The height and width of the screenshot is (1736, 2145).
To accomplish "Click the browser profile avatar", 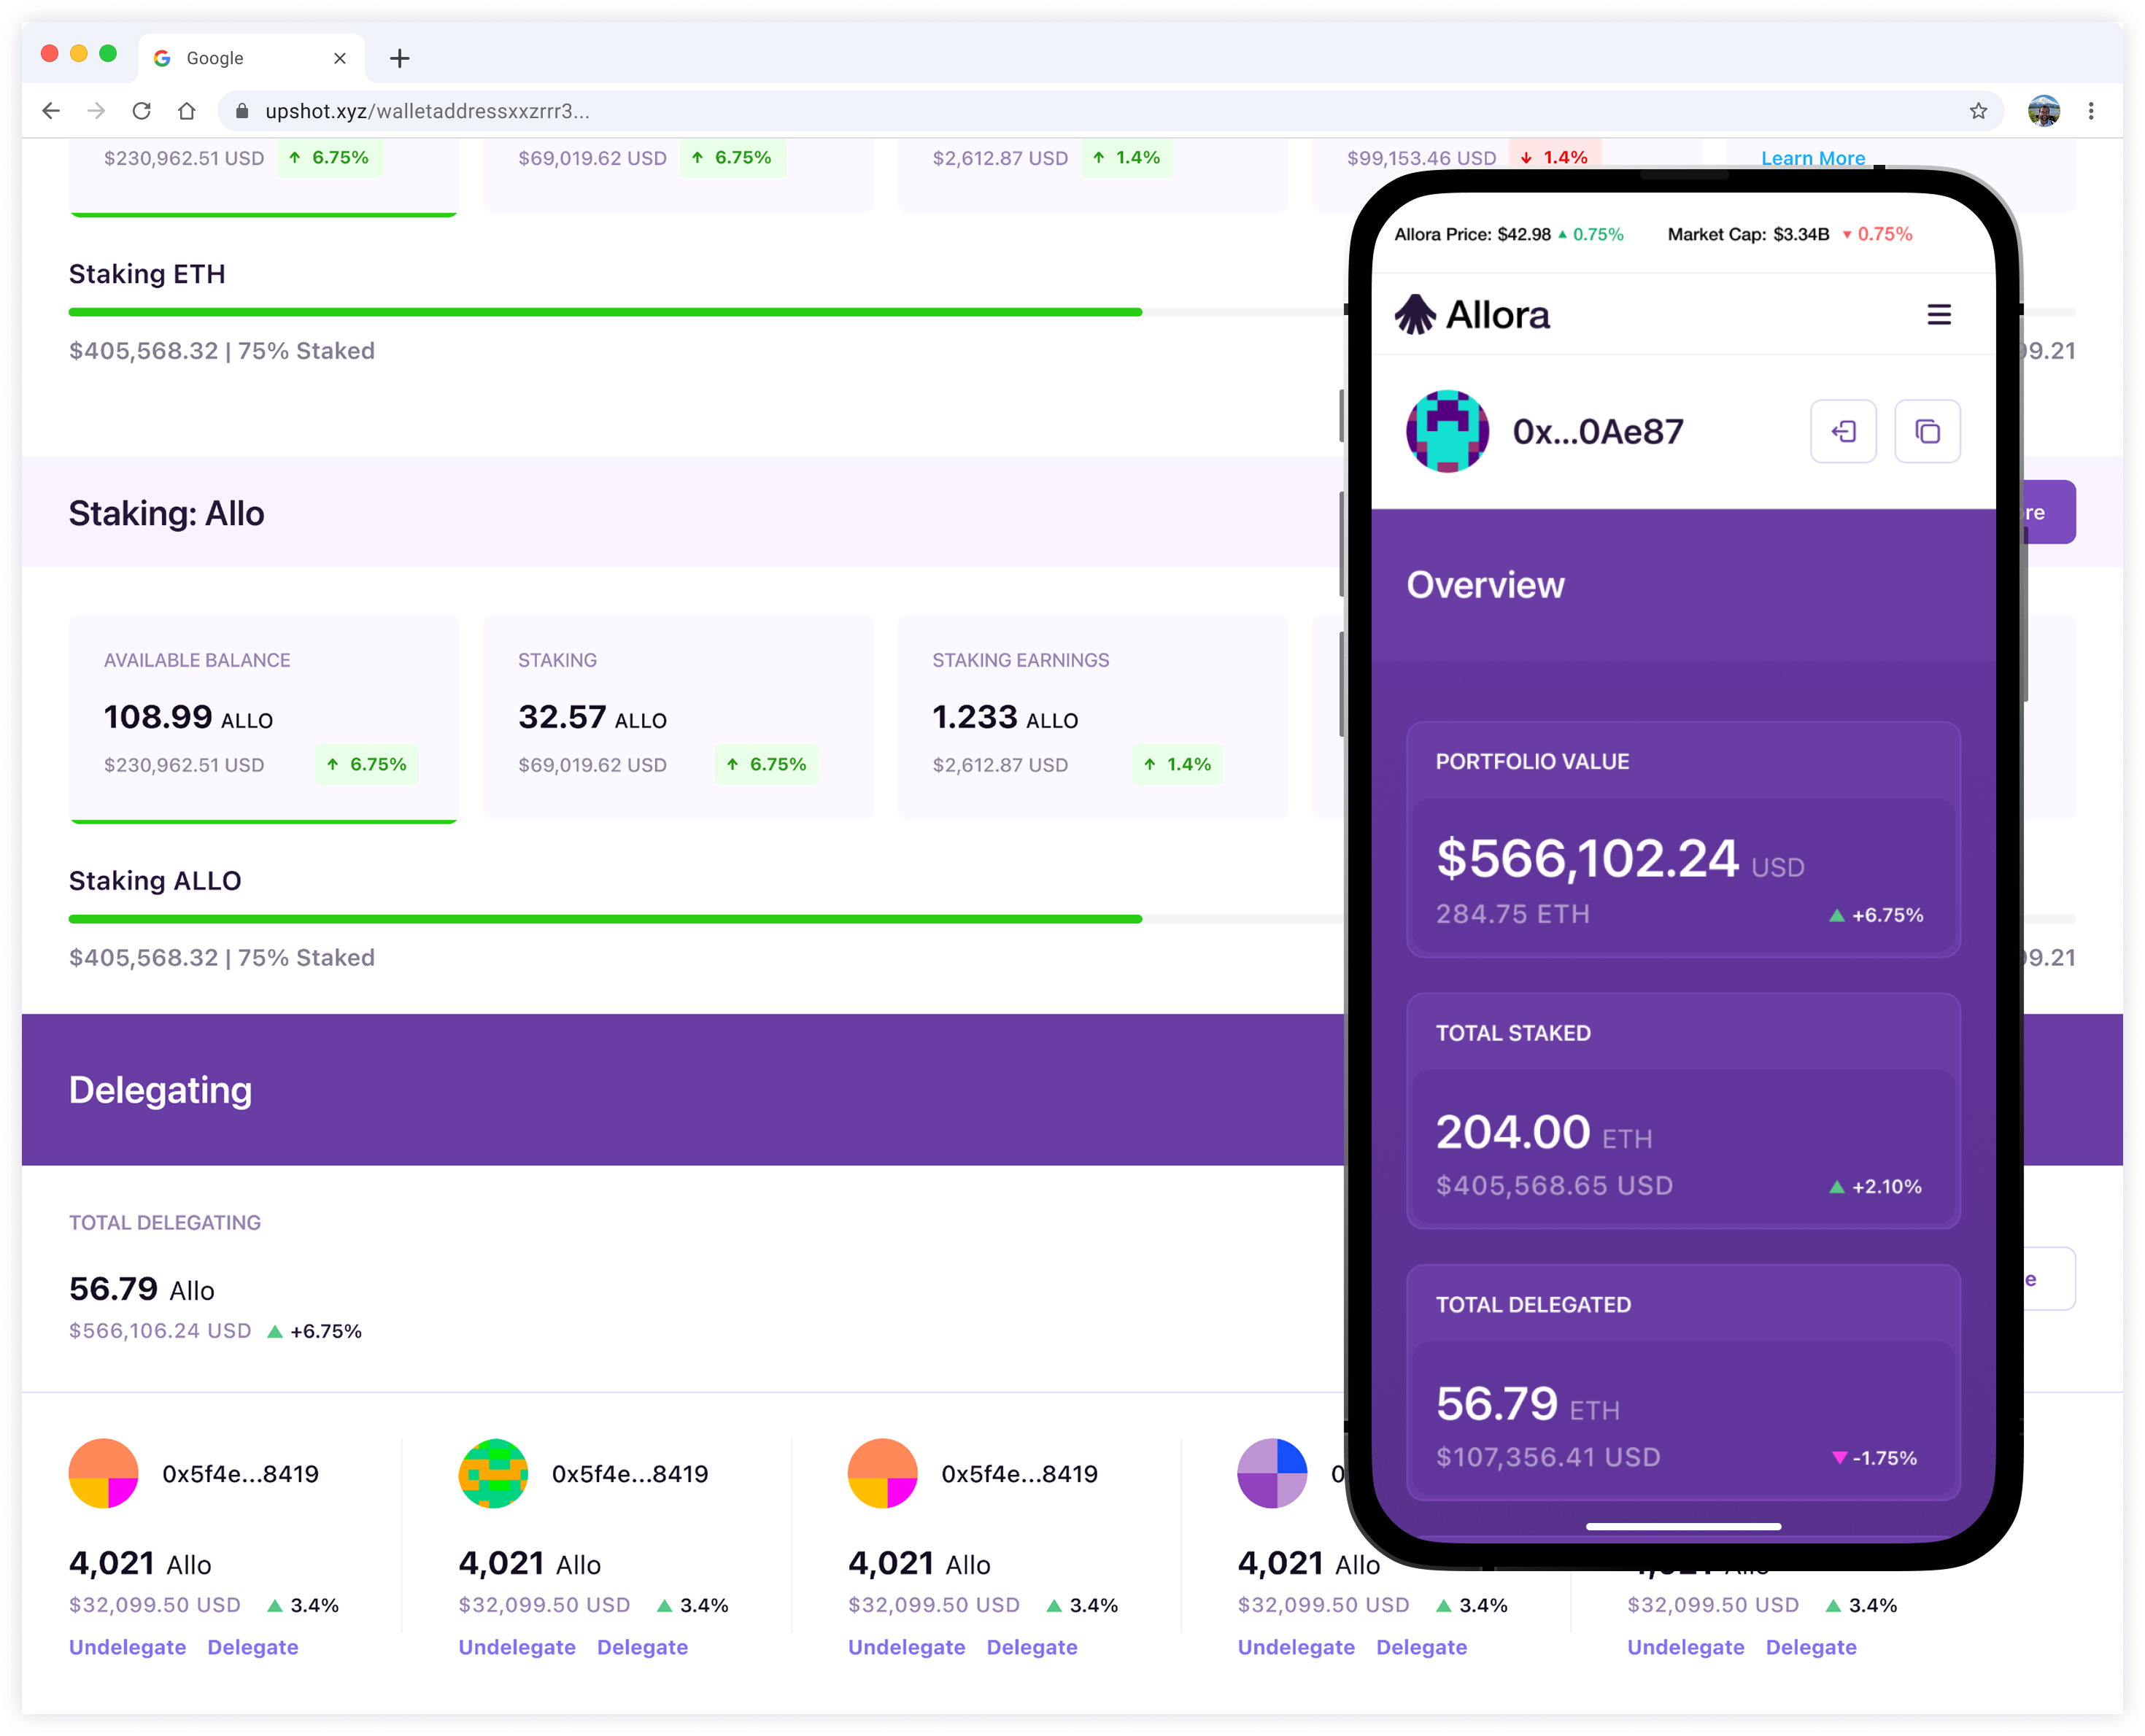I will point(2044,111).
